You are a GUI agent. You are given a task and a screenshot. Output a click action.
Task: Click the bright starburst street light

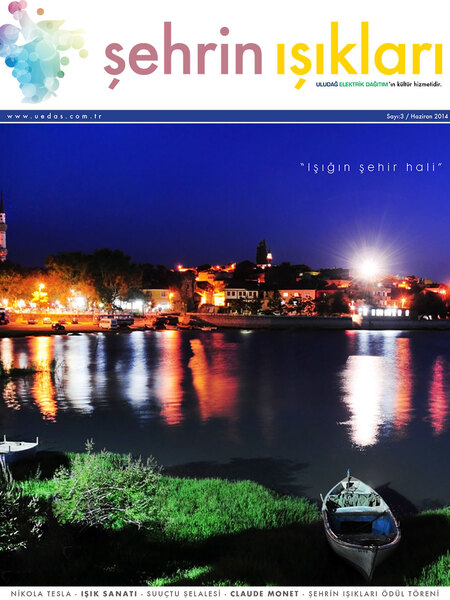(x=369, y=267)
